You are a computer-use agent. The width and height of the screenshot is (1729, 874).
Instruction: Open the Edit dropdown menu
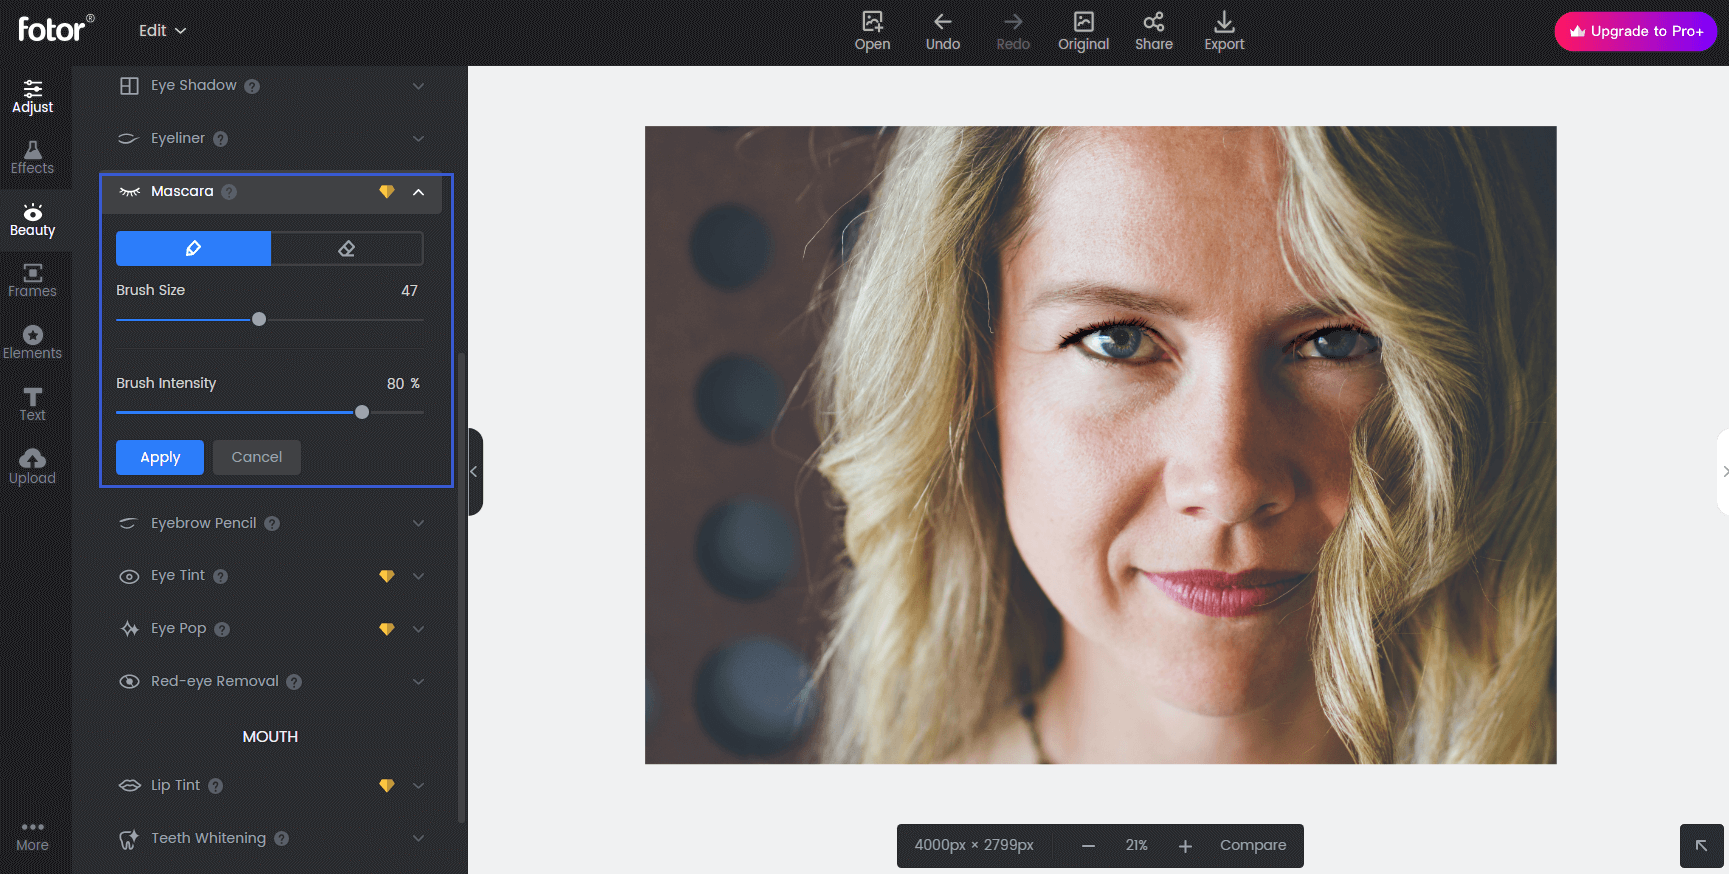162,30
